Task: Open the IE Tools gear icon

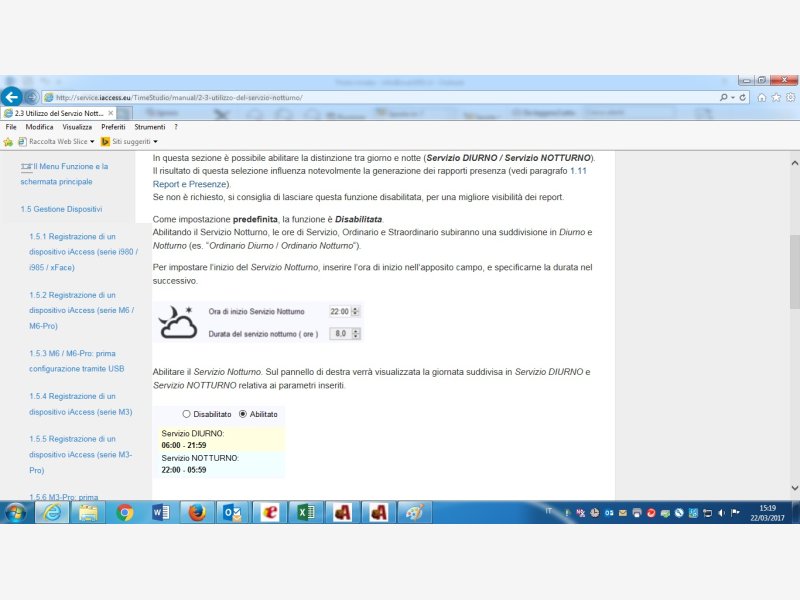Action: coord(788,97)
